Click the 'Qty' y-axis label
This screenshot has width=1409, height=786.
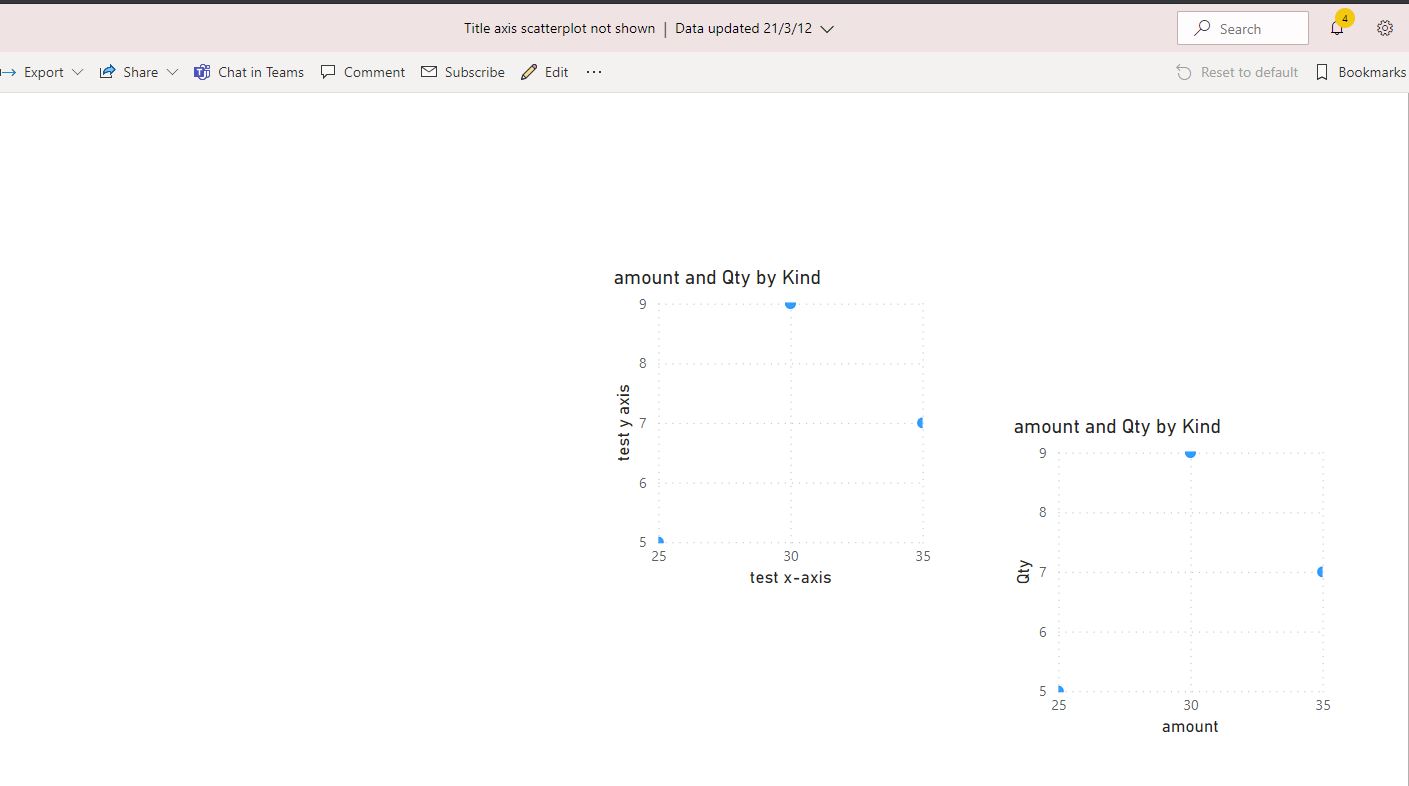1023,572
